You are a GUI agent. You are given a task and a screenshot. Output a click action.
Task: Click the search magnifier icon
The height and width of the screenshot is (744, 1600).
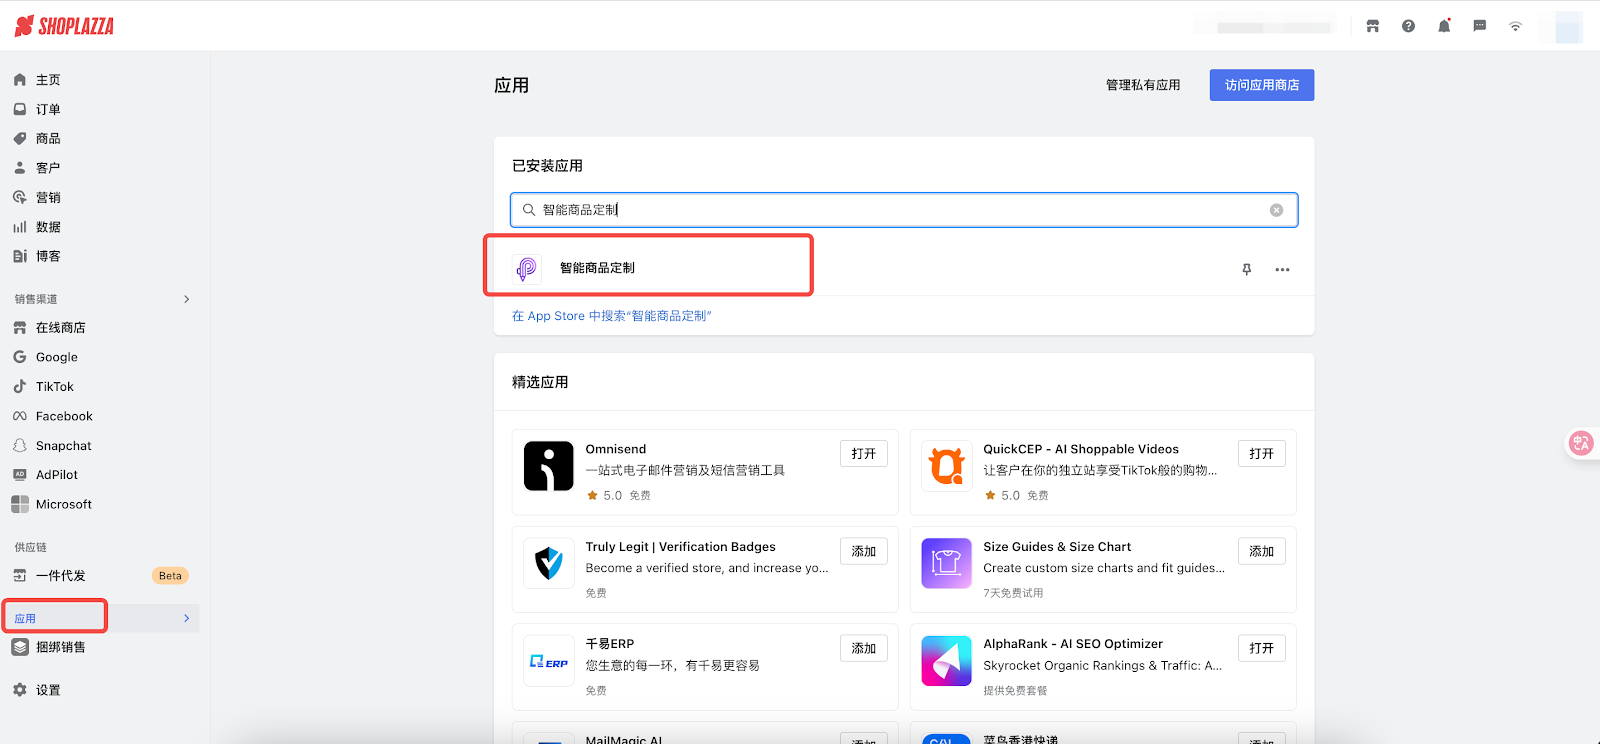click(529, 210)
